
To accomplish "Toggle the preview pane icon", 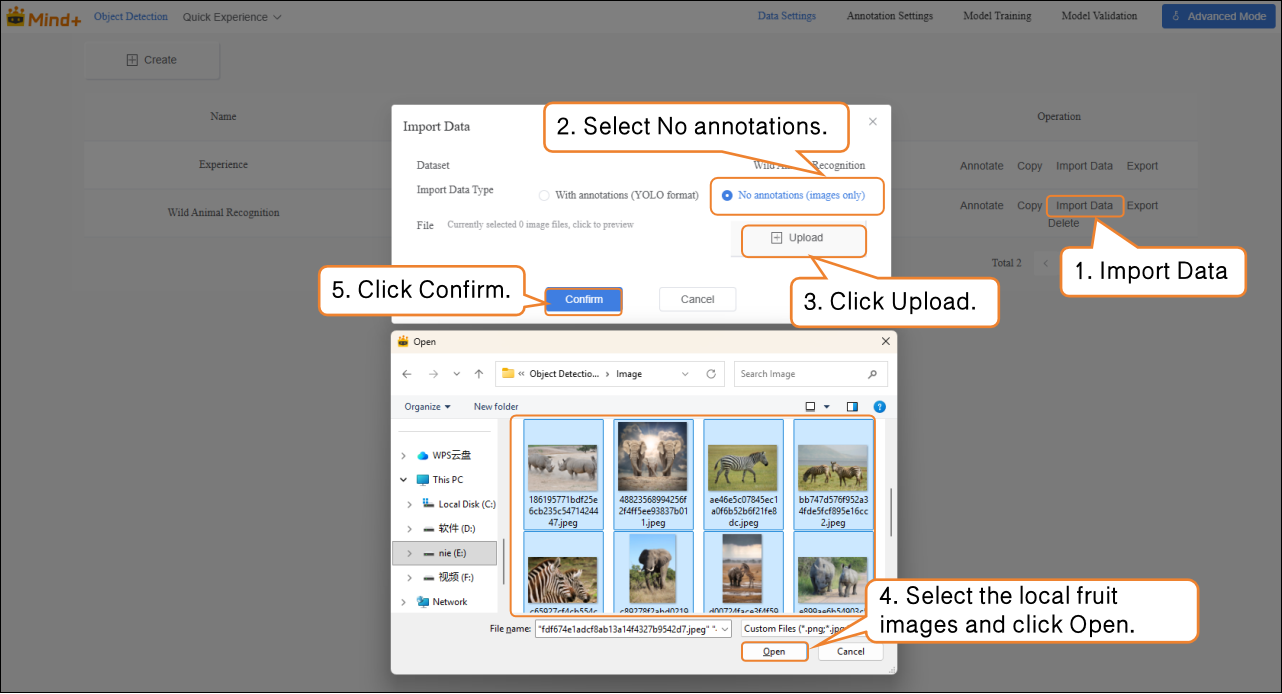I will tap(852, 407).
